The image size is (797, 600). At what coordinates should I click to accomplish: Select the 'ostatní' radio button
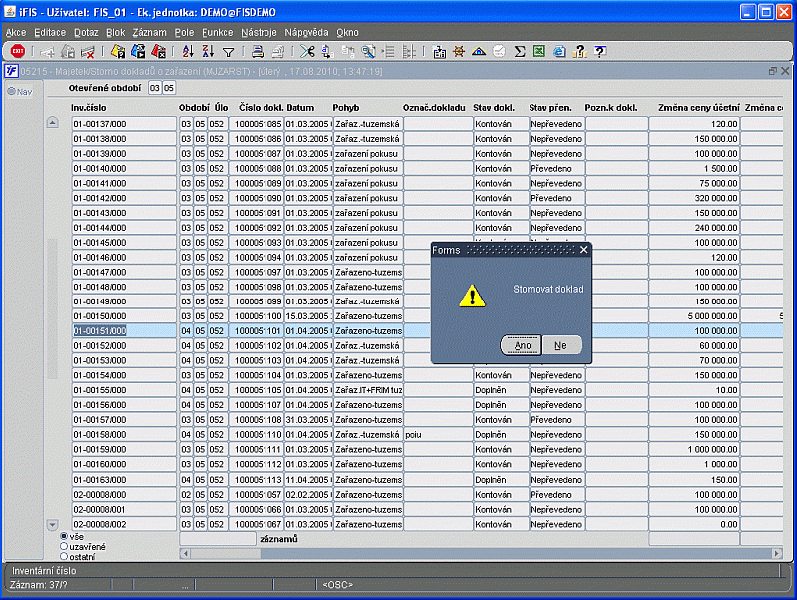coord(64,556)
